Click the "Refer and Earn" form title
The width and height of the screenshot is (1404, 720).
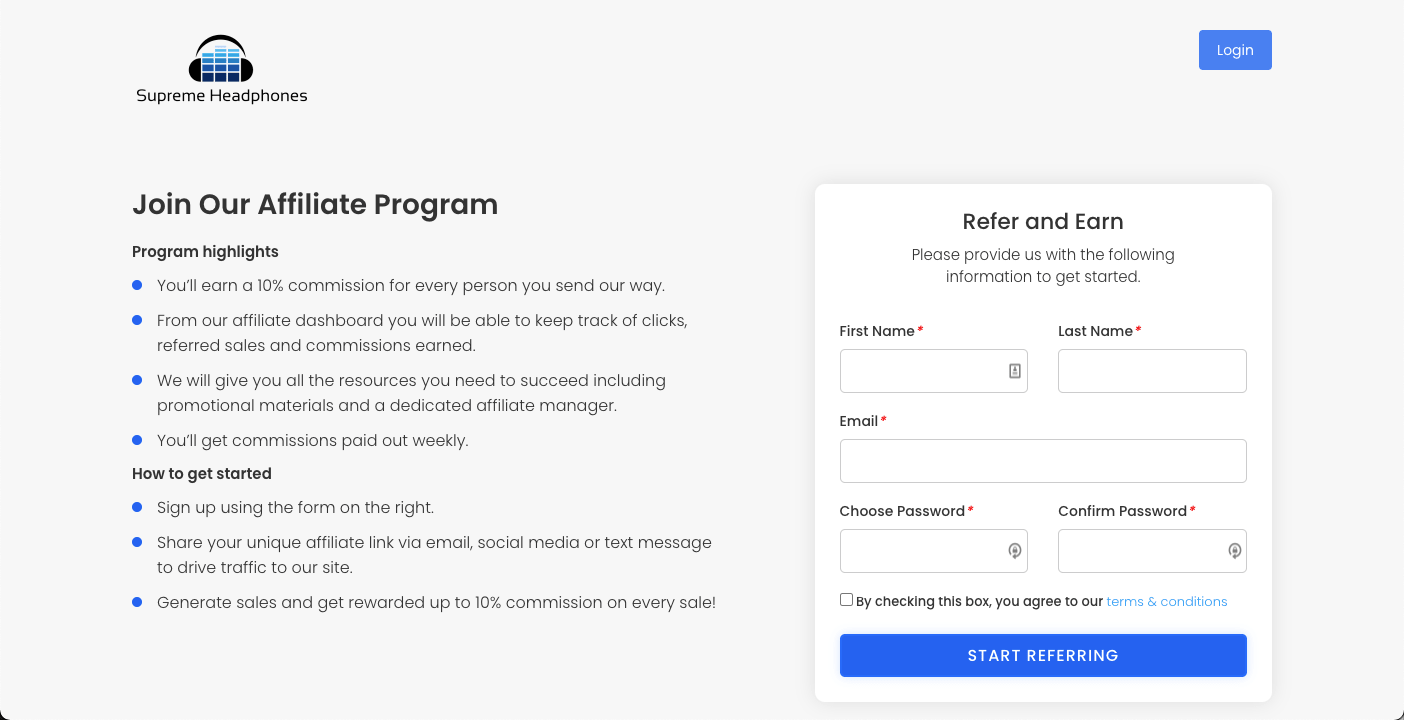[x=1043, y=222]
